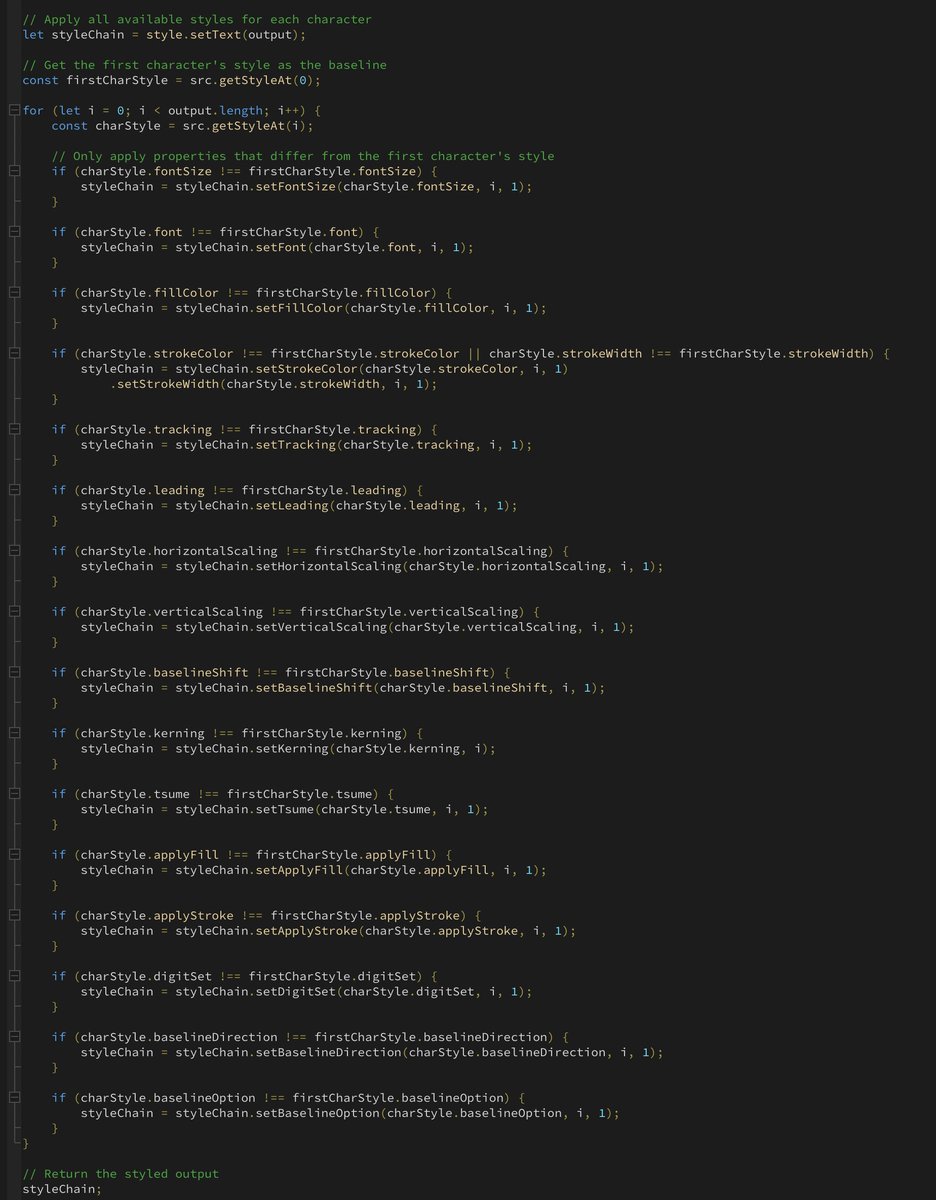Click the comment 'Get the first character's style as the baseline'
This screenshot has height=1200, width=936.
coord(204,65)
